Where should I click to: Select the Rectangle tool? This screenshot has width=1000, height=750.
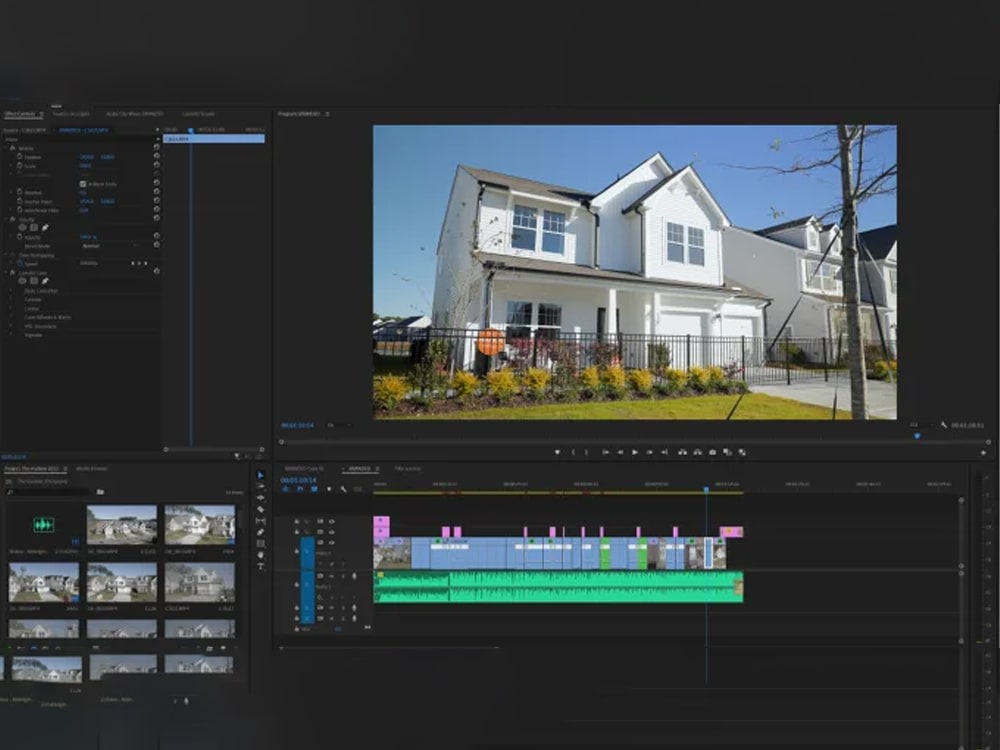(260, 544)
